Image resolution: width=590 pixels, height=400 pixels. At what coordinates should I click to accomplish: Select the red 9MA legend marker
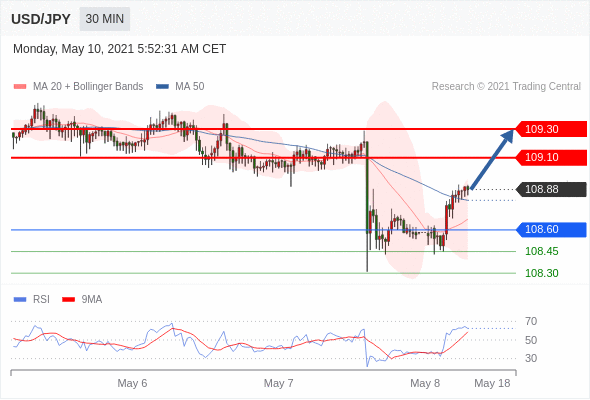tap(68, 300)
